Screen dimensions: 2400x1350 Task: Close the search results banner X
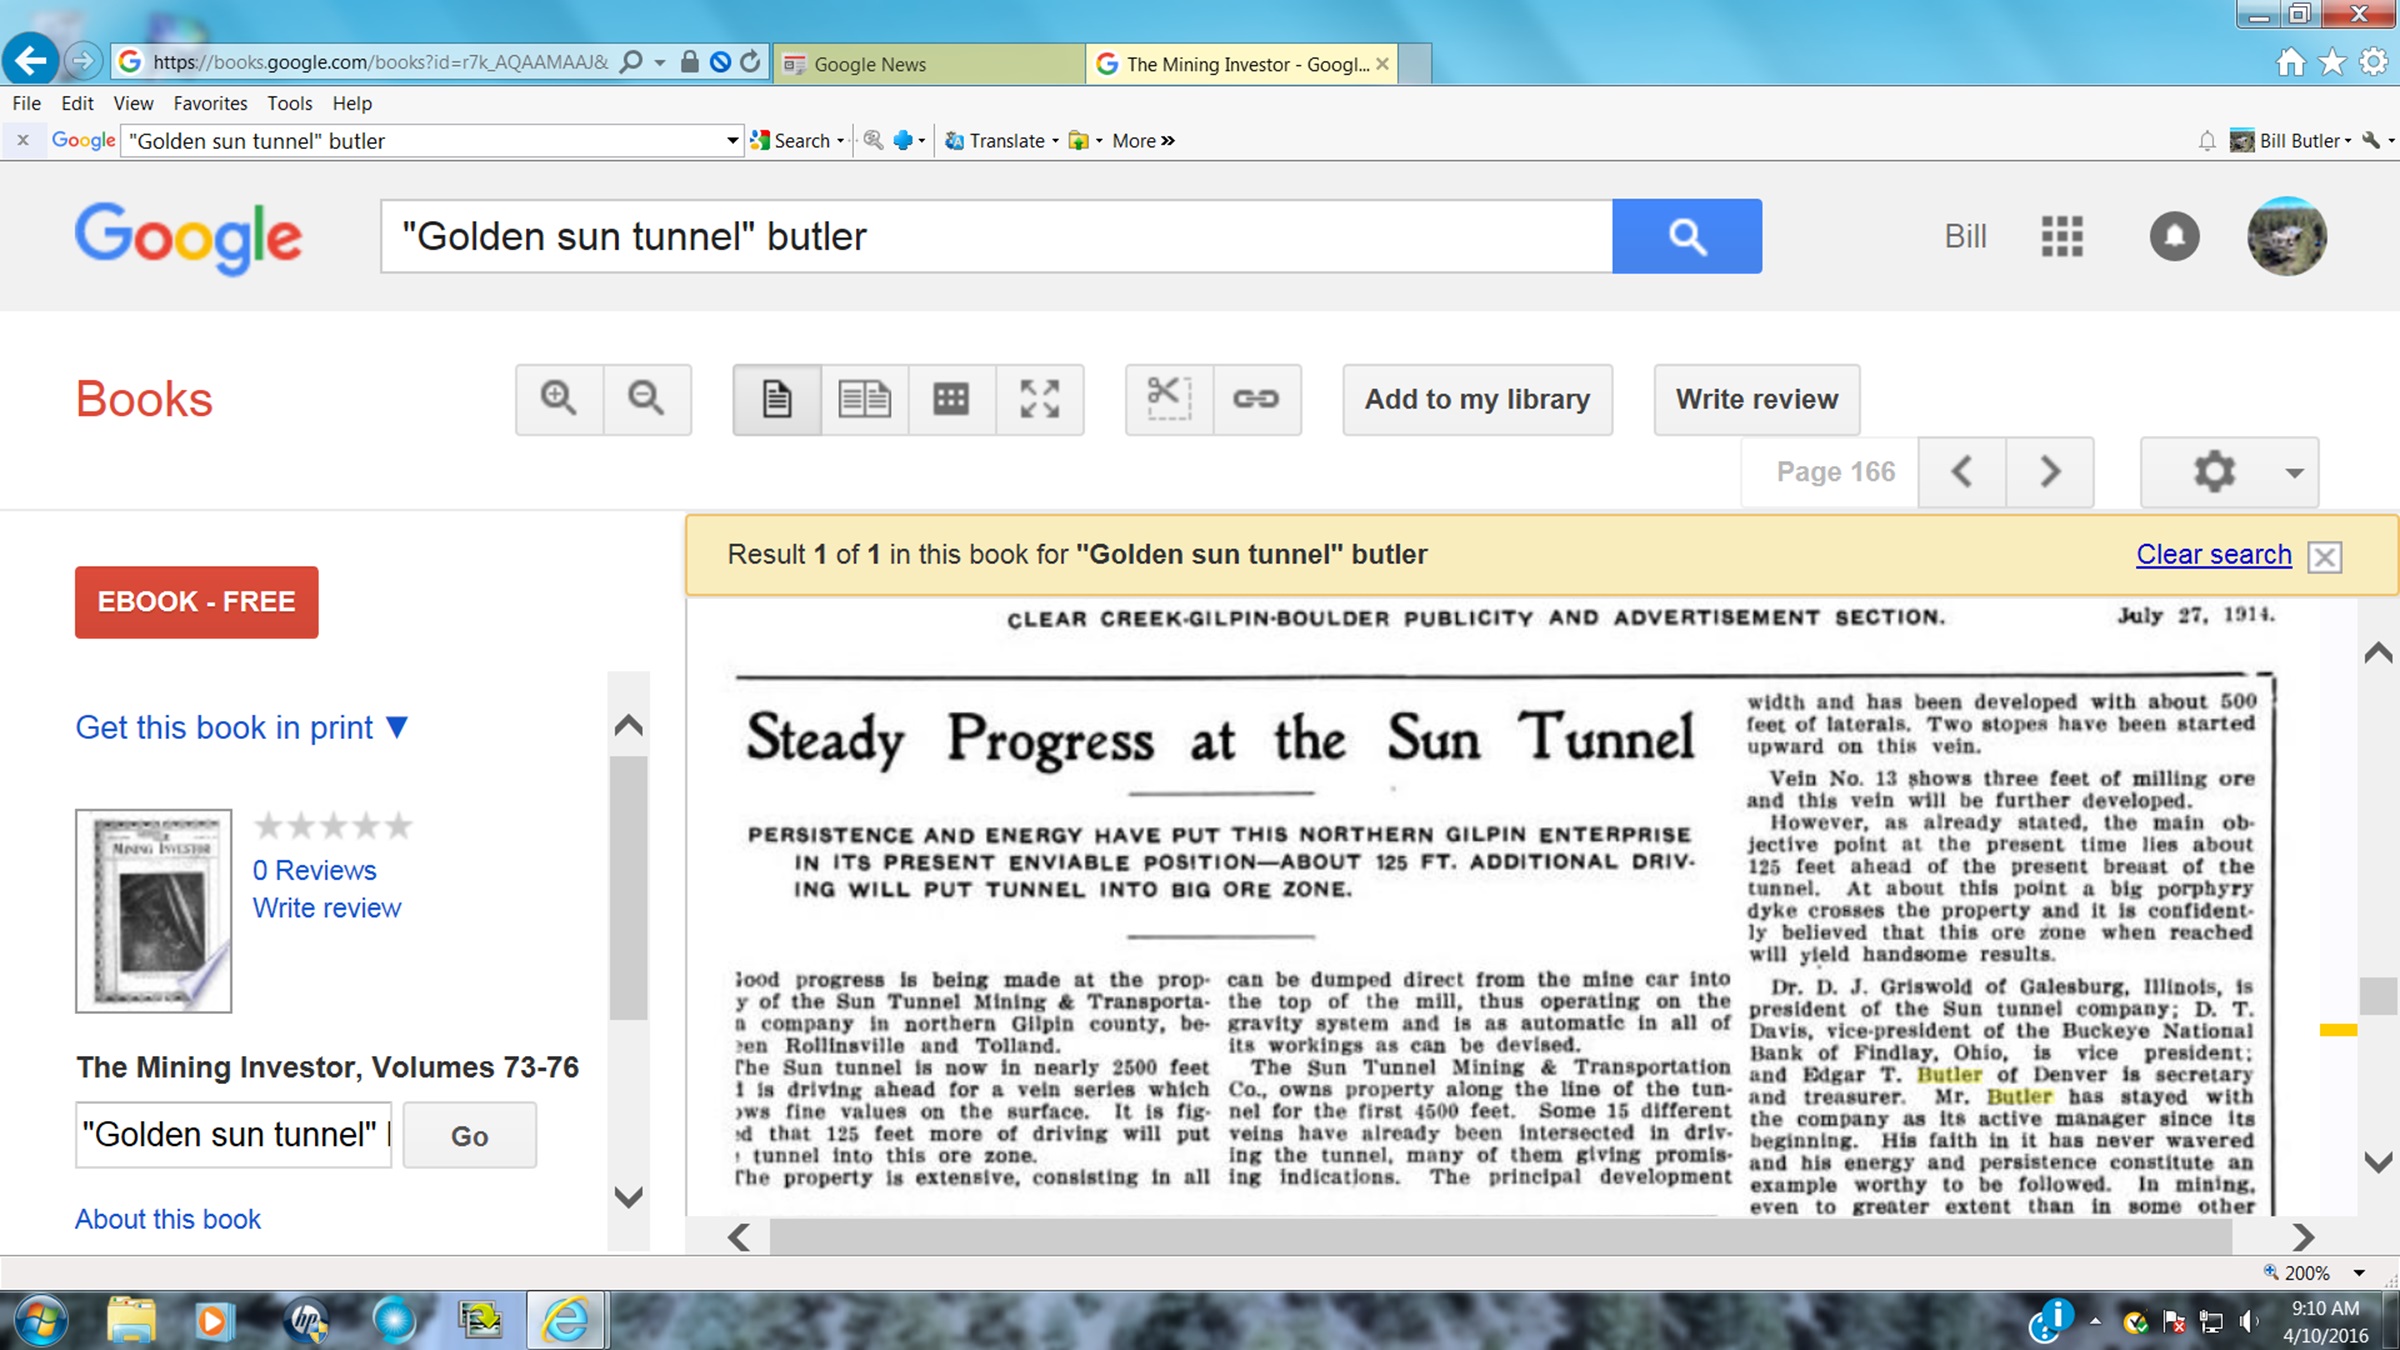coord(2325,557)
